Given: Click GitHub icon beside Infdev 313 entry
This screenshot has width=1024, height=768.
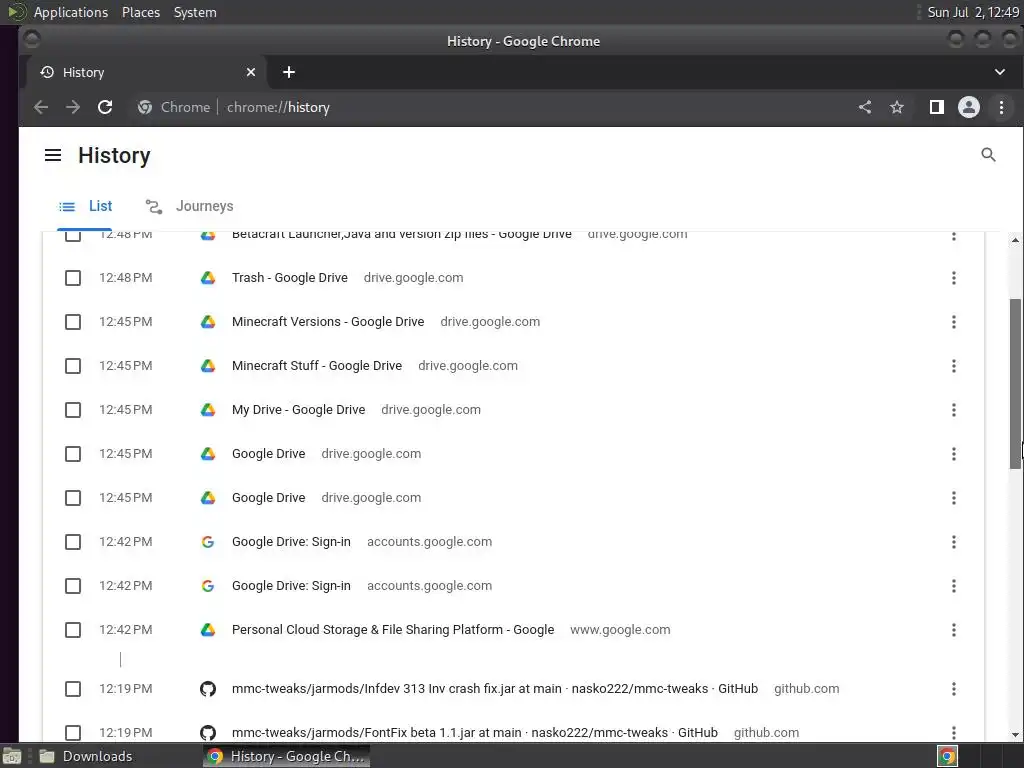Looking at the screenshot, I should (x=208, y=688).
